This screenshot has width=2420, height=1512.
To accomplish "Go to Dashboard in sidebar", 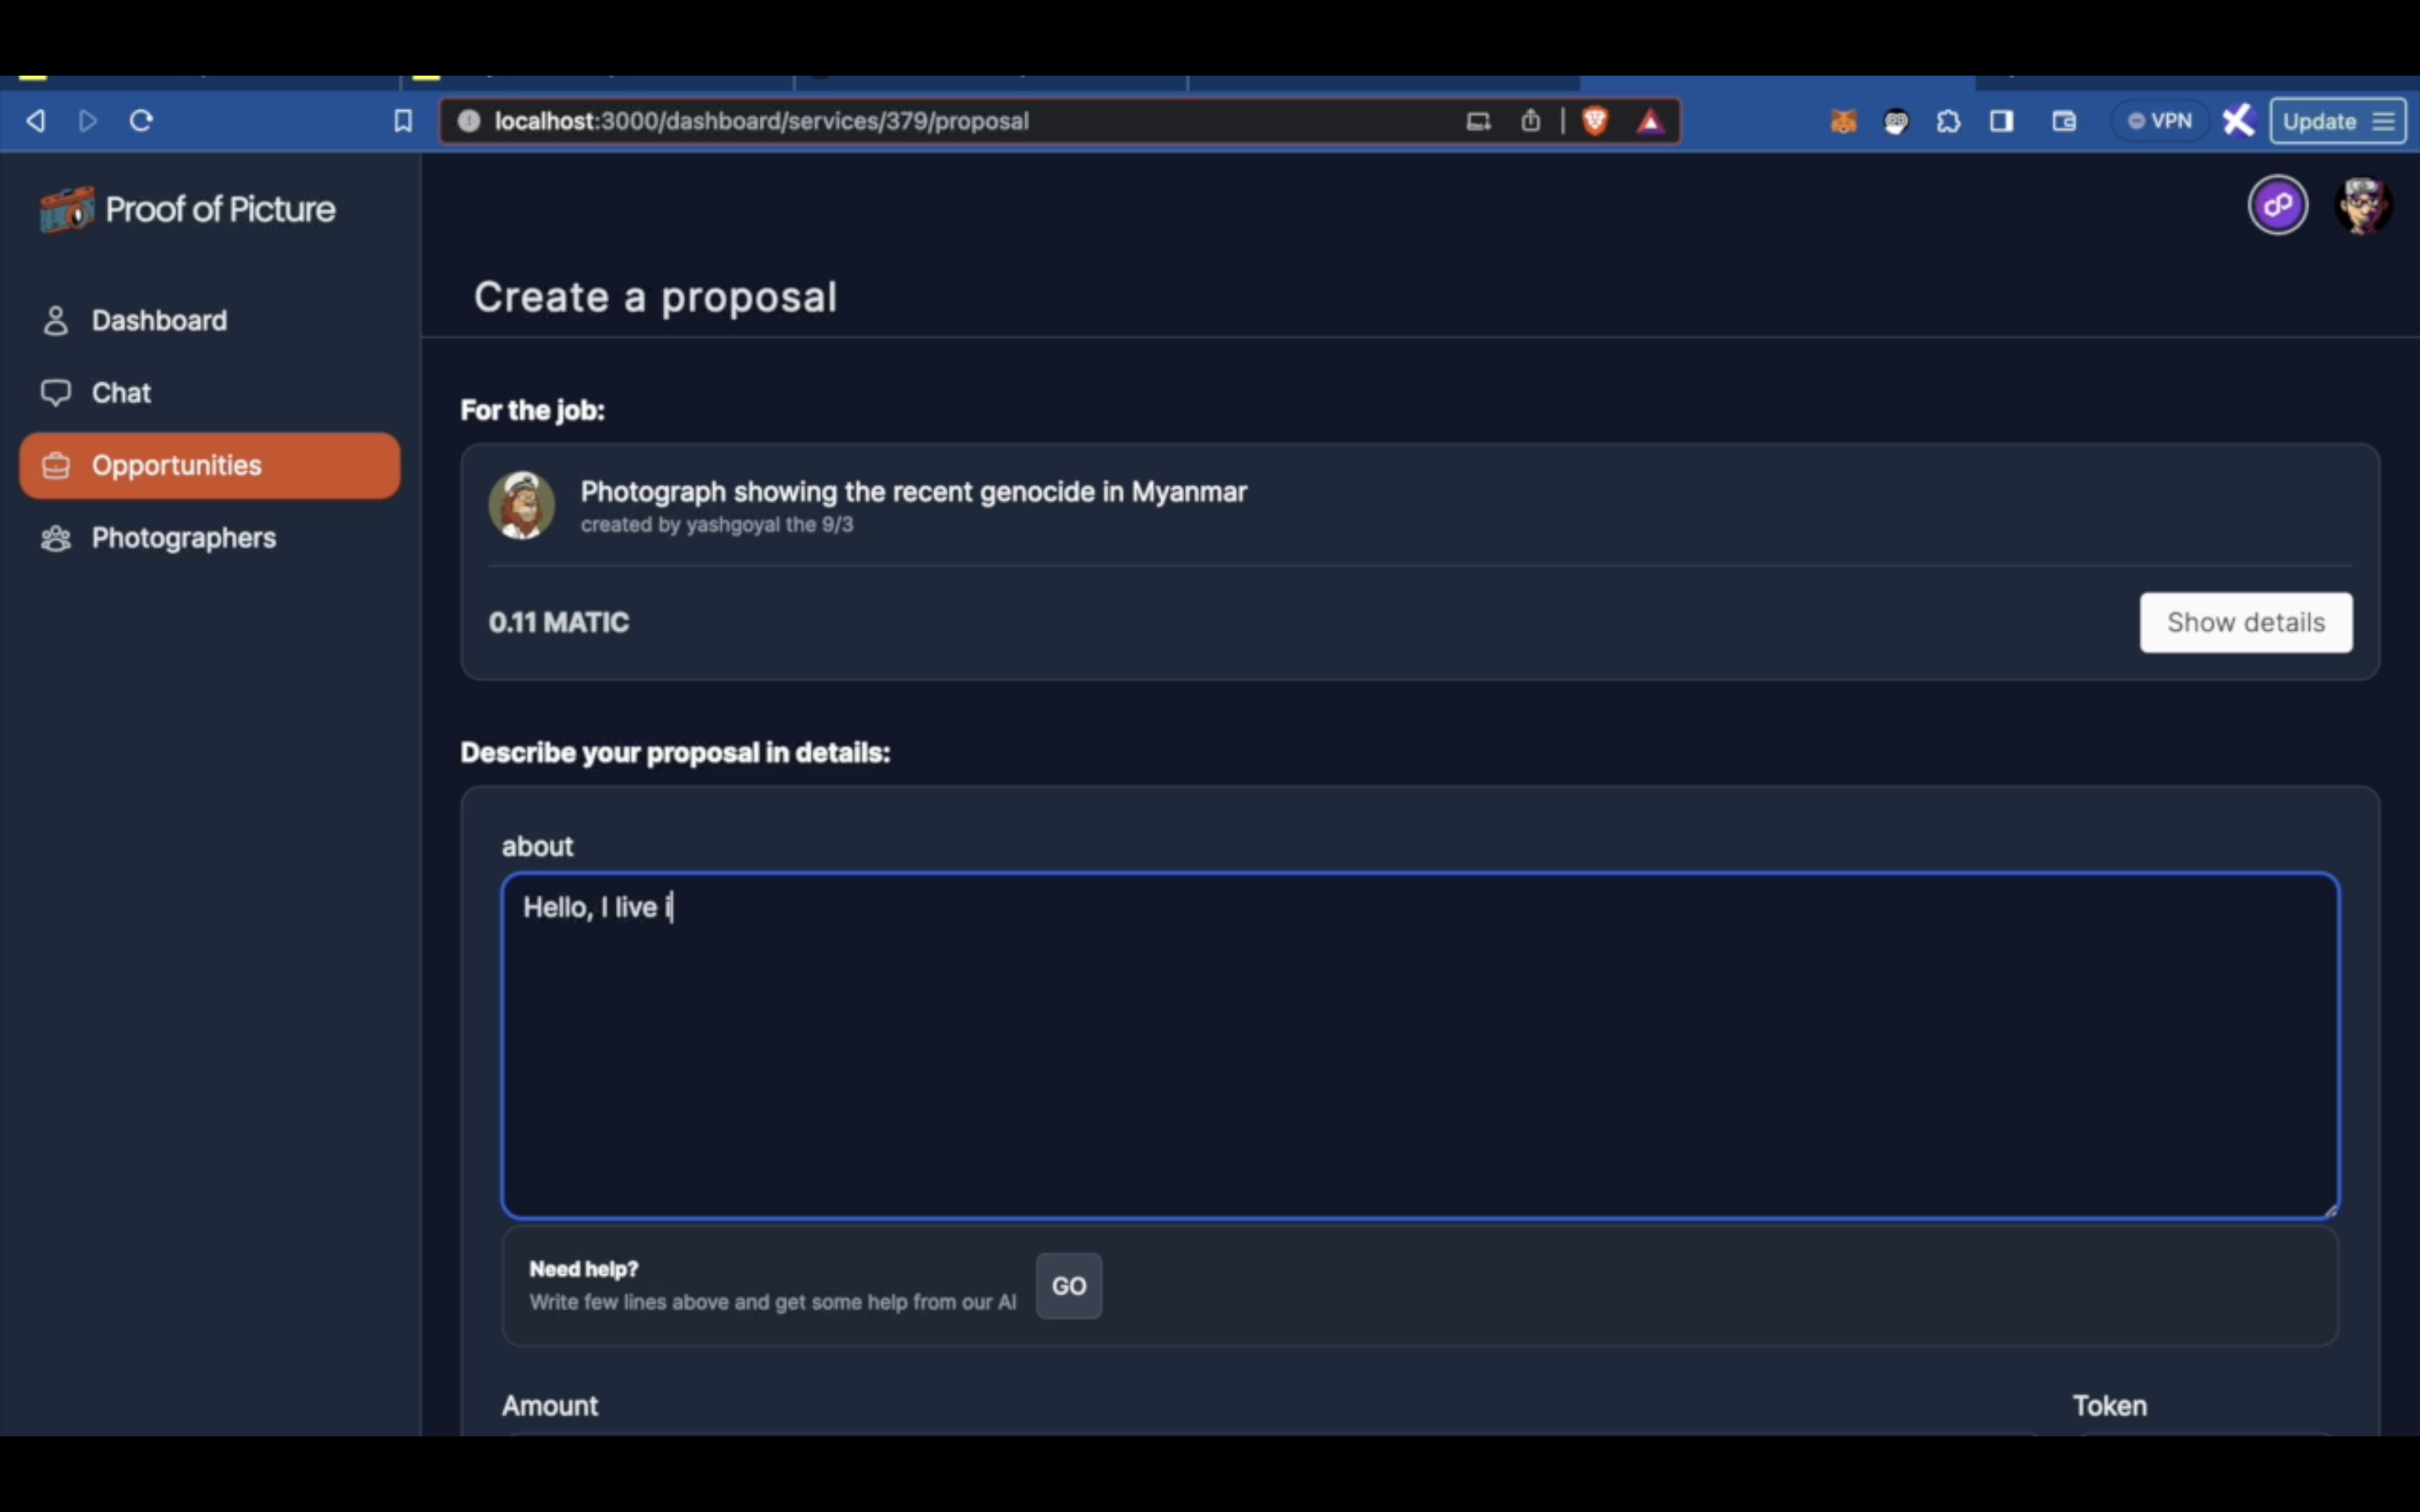I will [159, 320].
